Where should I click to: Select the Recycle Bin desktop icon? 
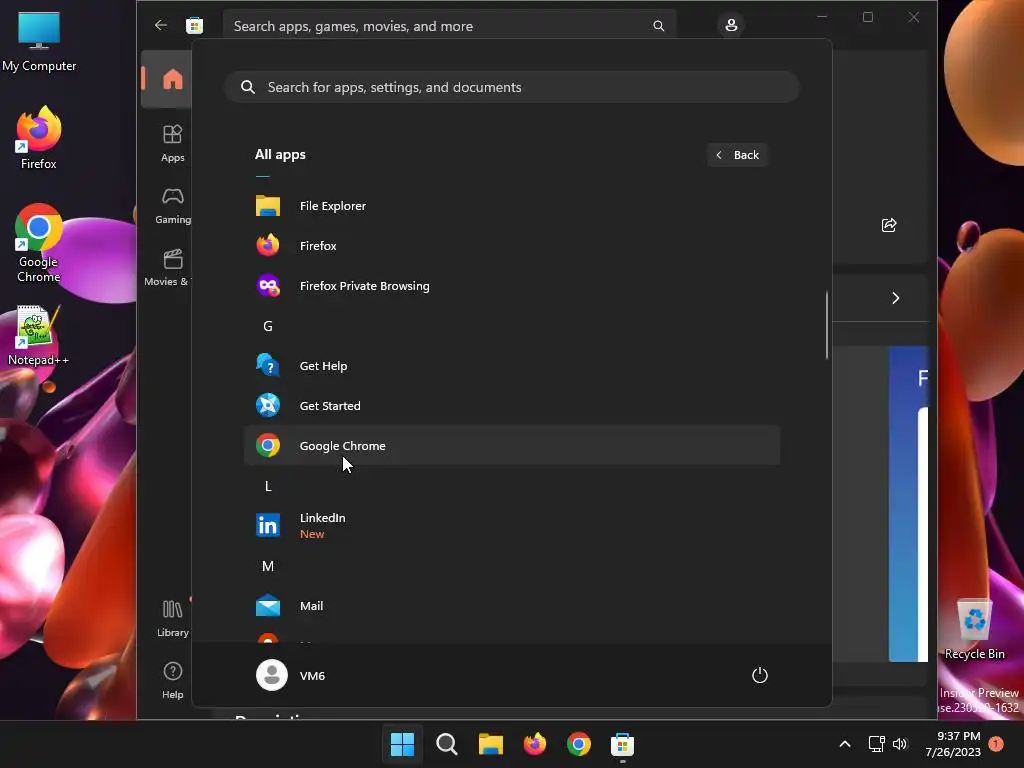[974, 630]
